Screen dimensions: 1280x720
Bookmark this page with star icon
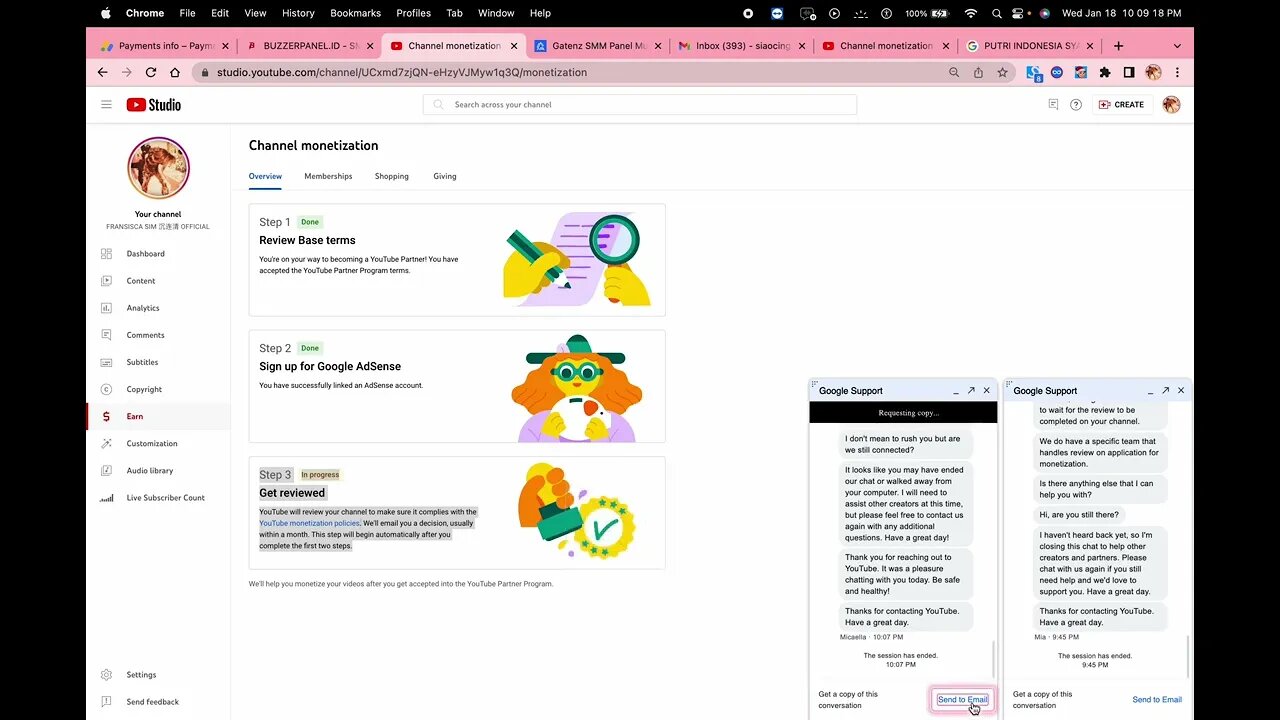tap(1002, 72)
